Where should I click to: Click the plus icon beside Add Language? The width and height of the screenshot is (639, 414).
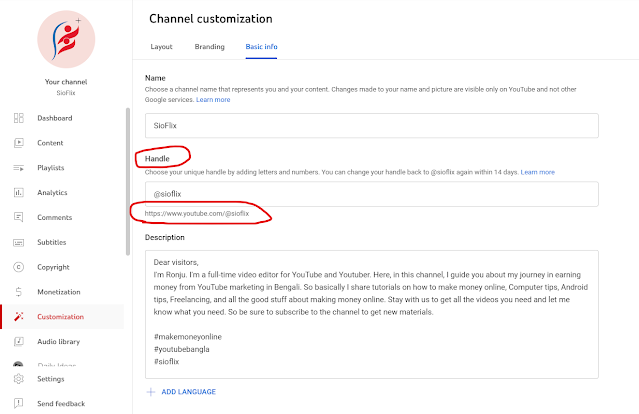tap(151, 392)
